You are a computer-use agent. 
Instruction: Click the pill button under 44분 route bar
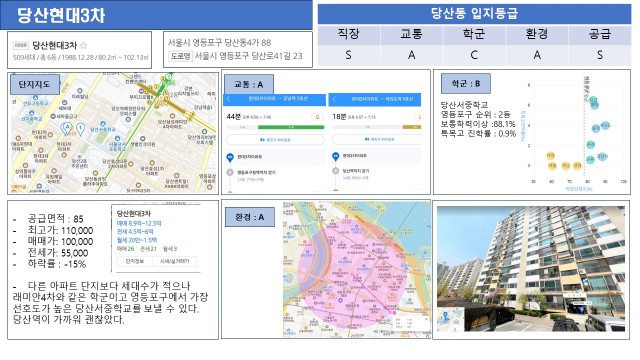[275, 140]
